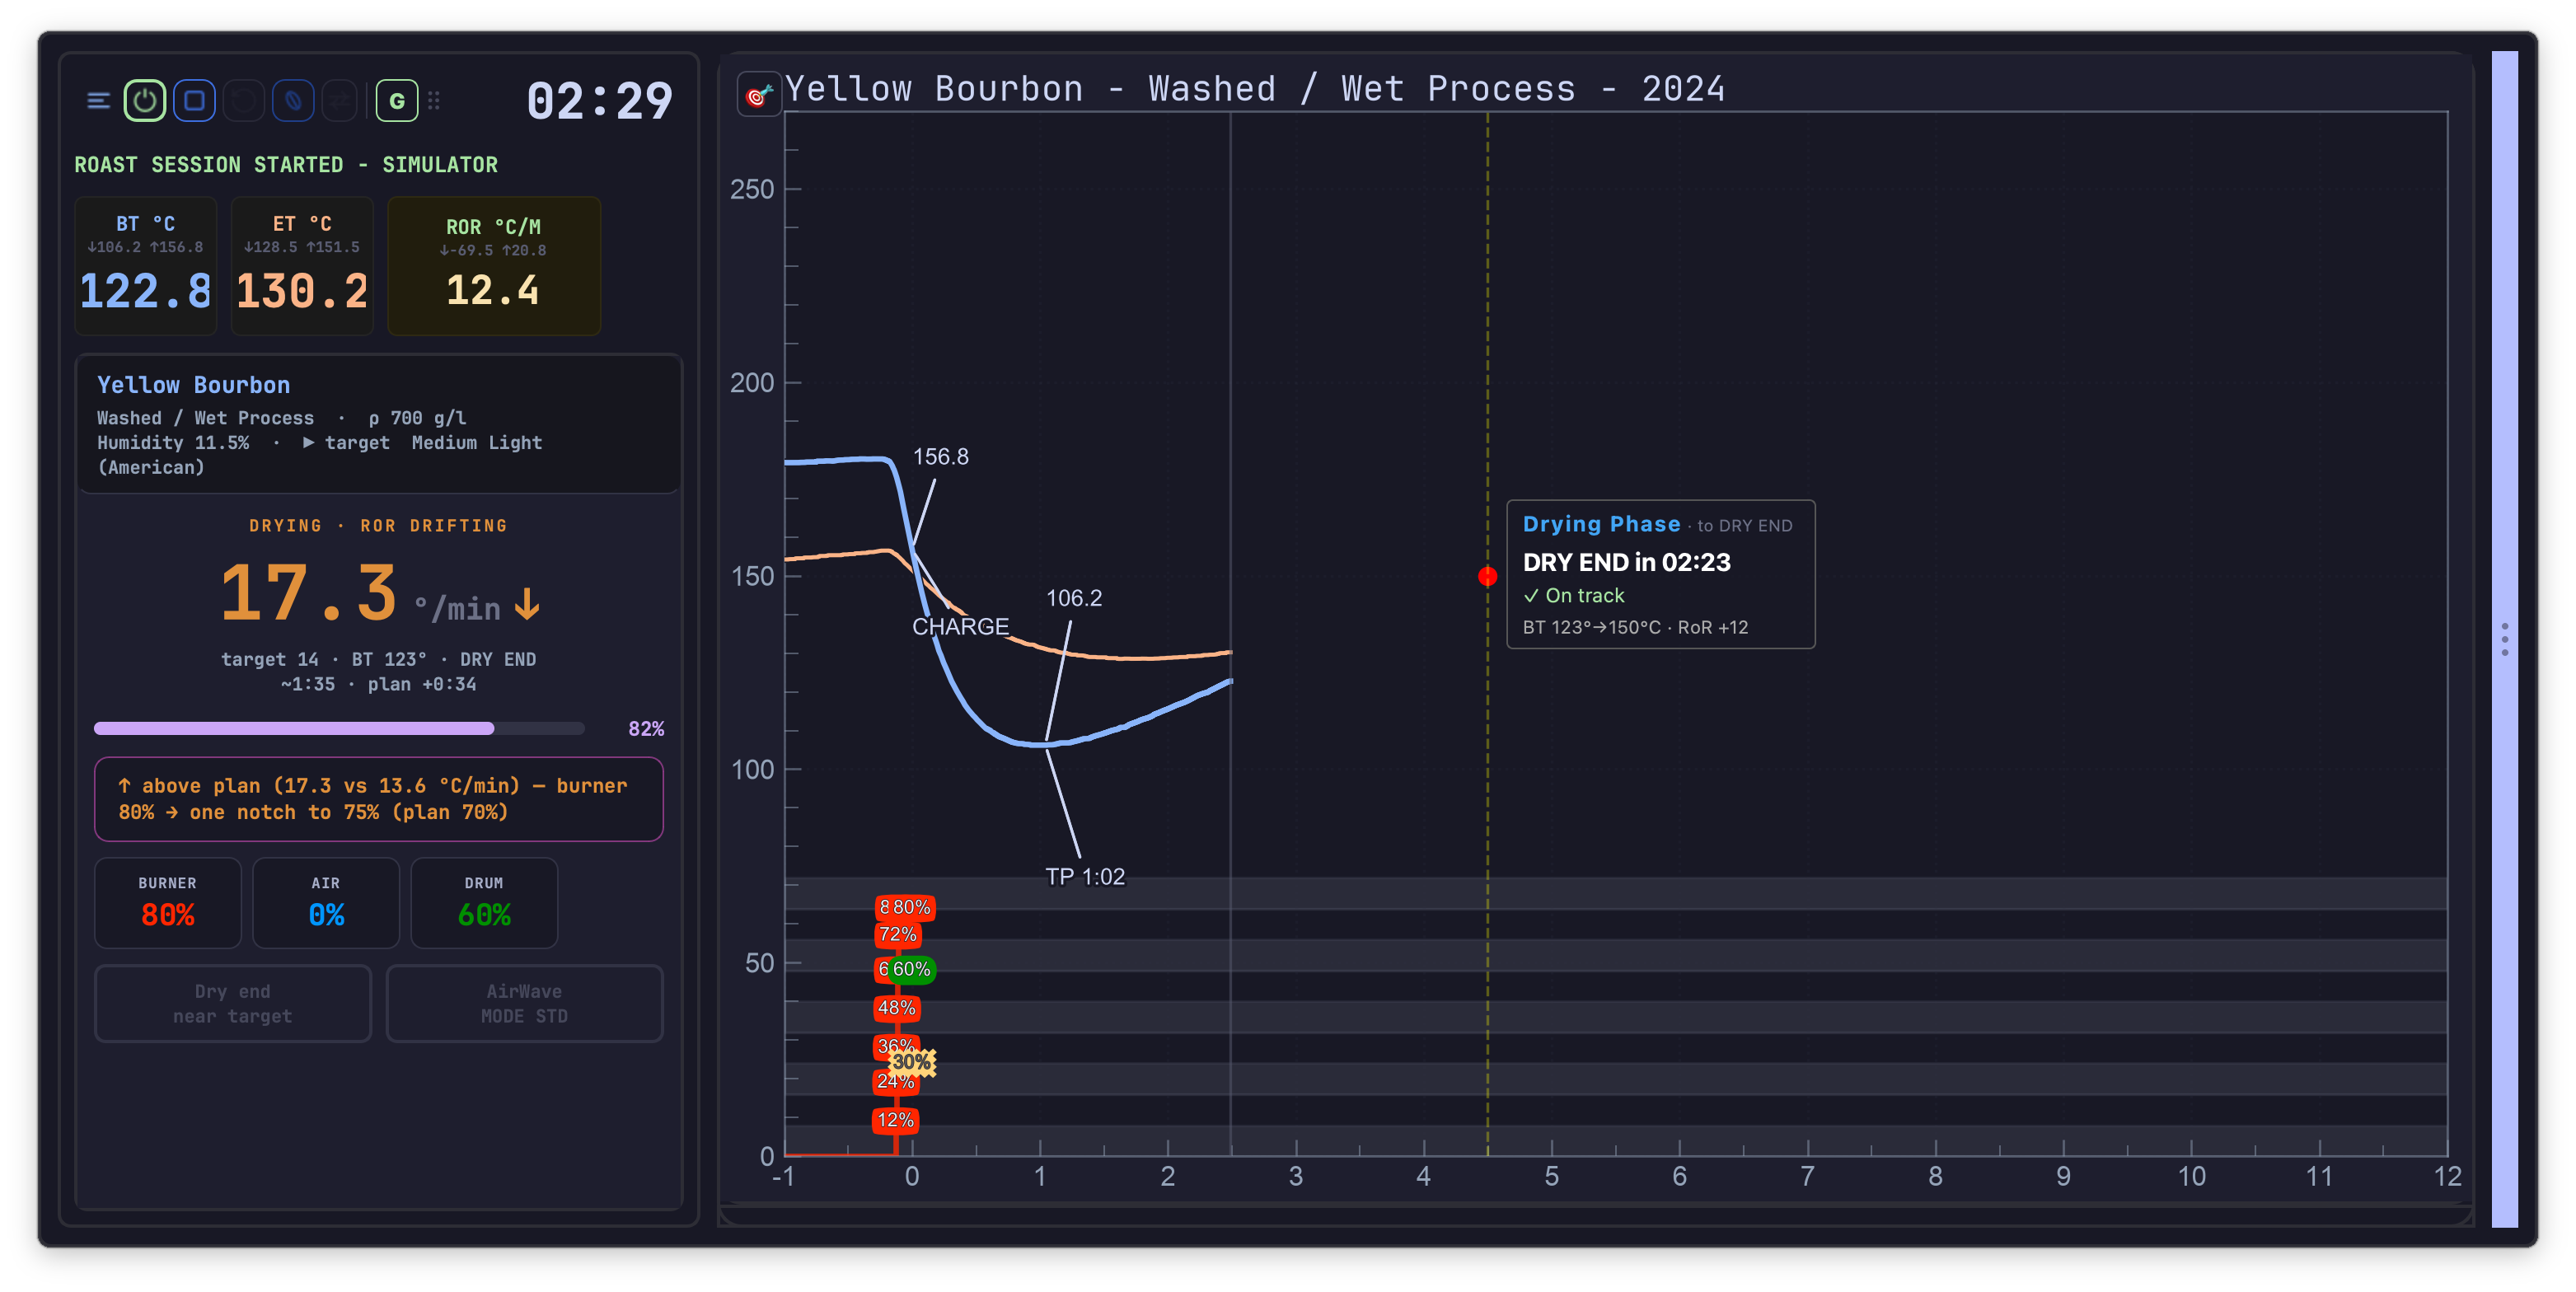Click DRYING · ROR DRIFTING phase label

(379, 526)
